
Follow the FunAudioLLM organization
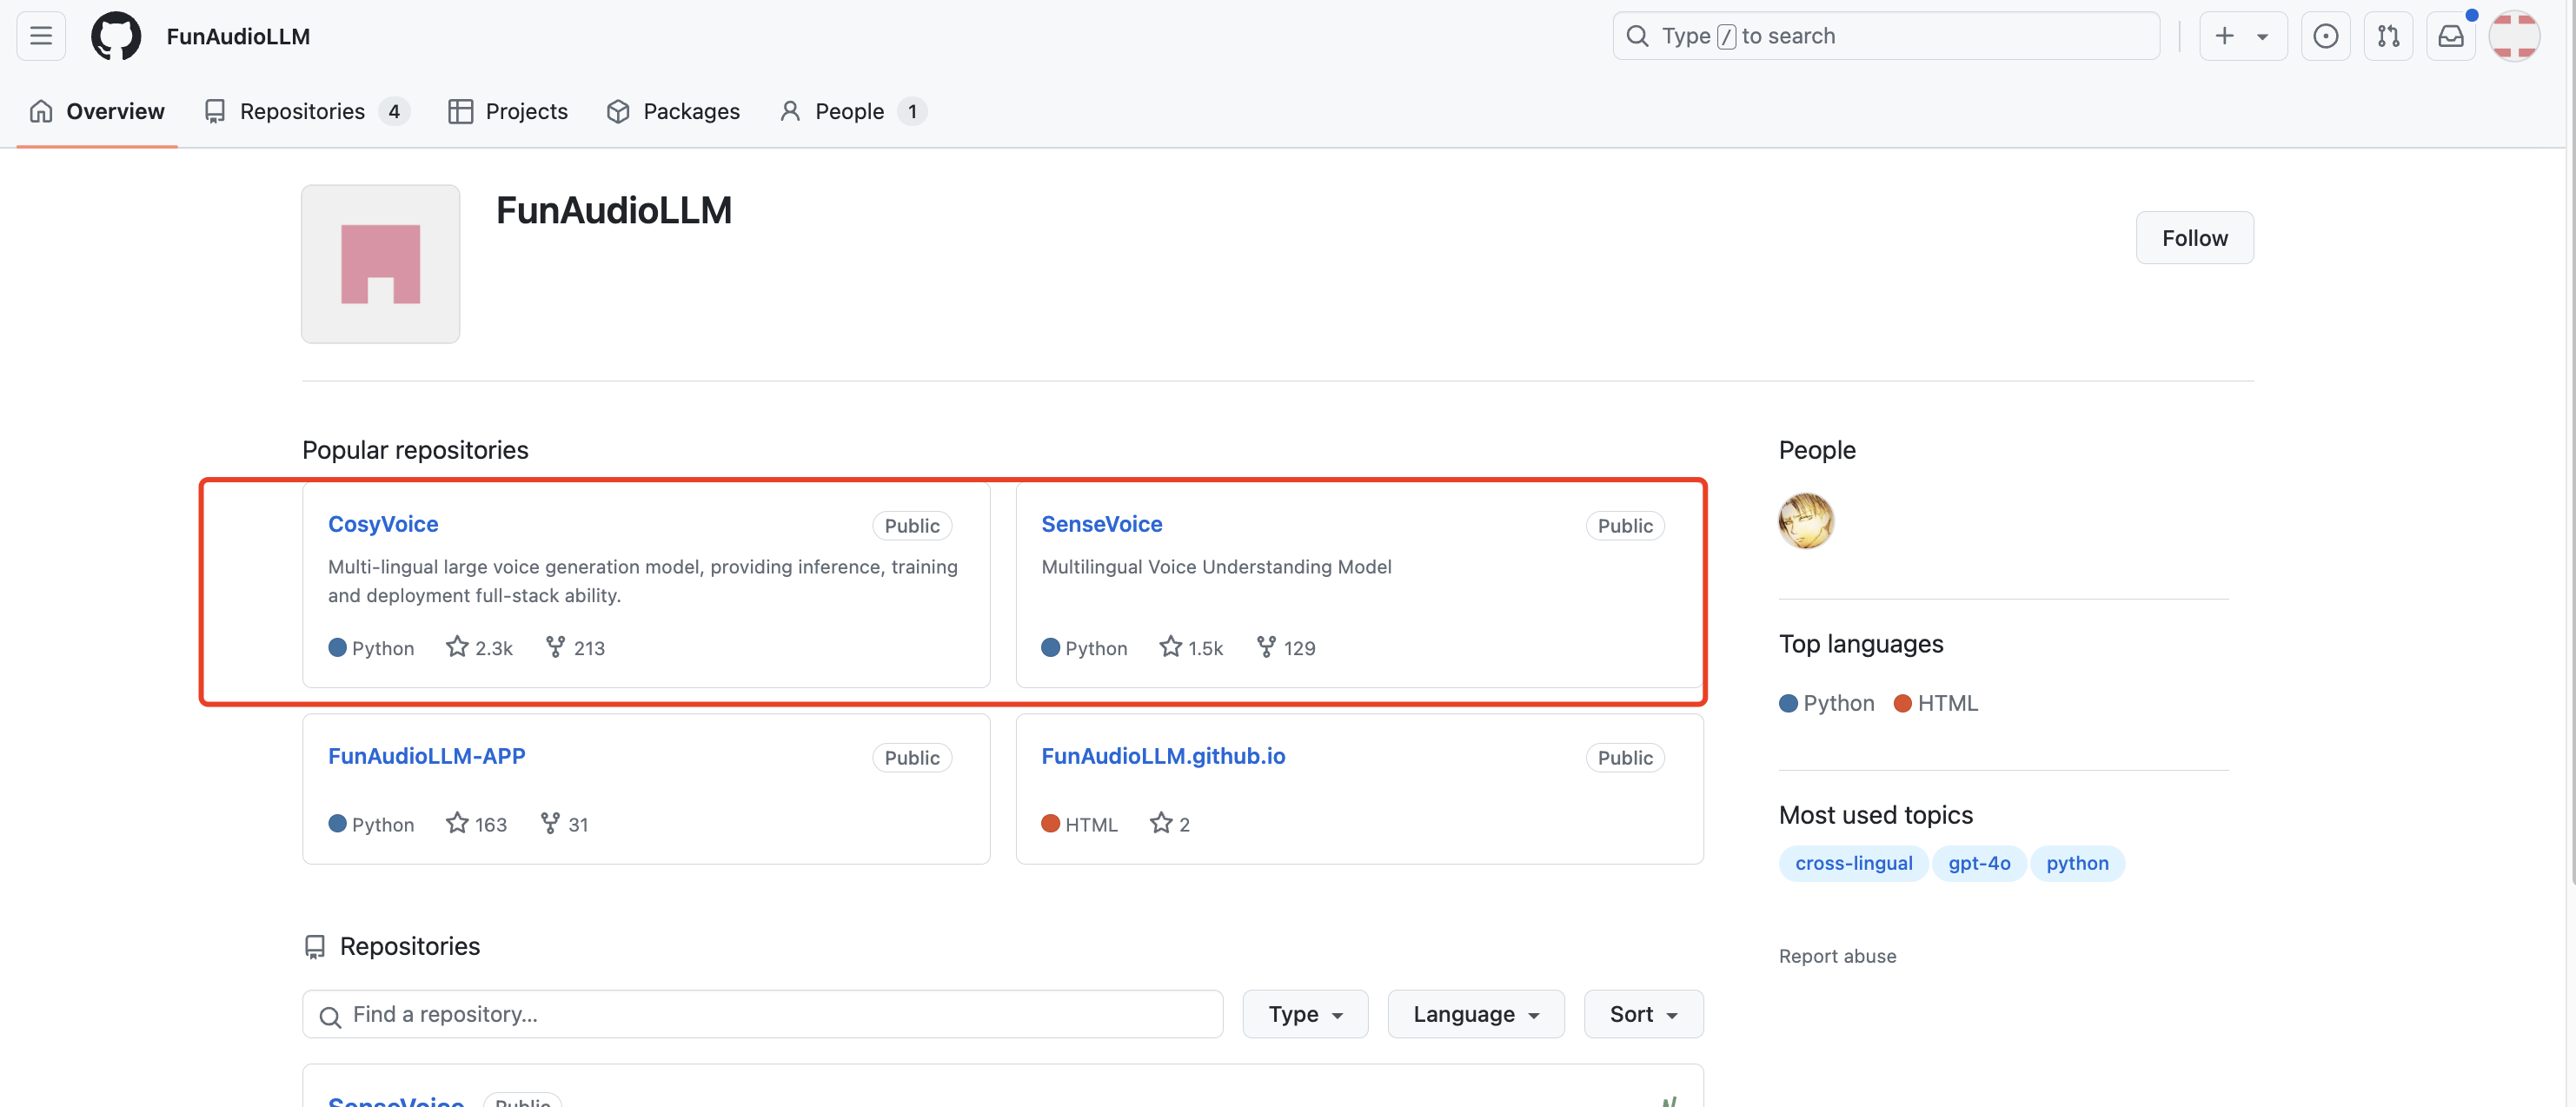click(x=2194, y=238)
